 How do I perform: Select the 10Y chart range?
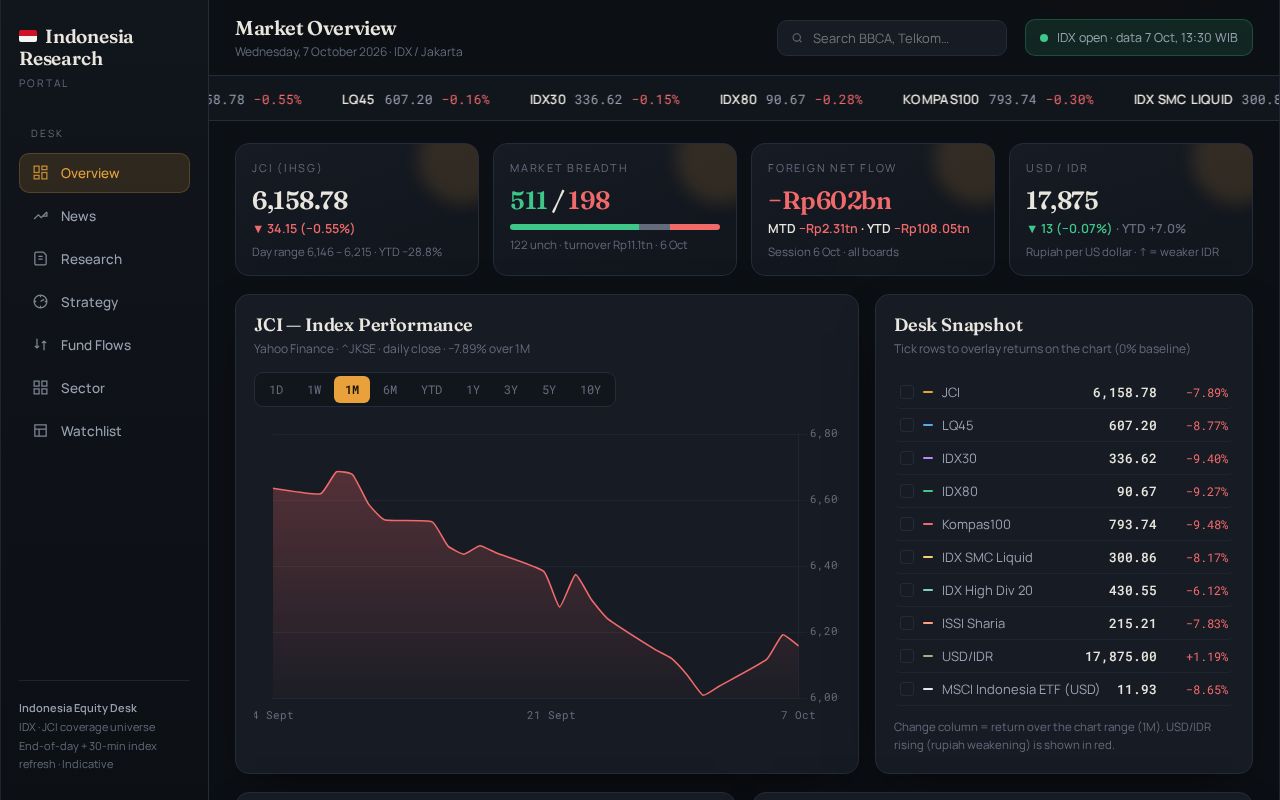591,390
